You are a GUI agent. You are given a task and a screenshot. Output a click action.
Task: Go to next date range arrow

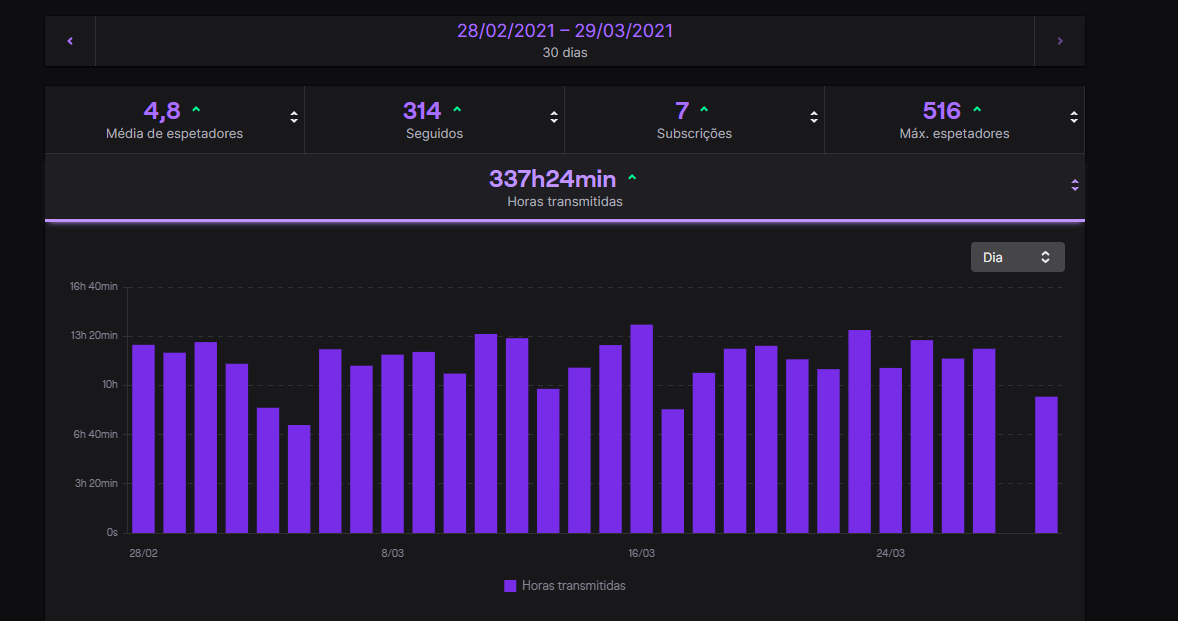click(x=1060, y=41)
